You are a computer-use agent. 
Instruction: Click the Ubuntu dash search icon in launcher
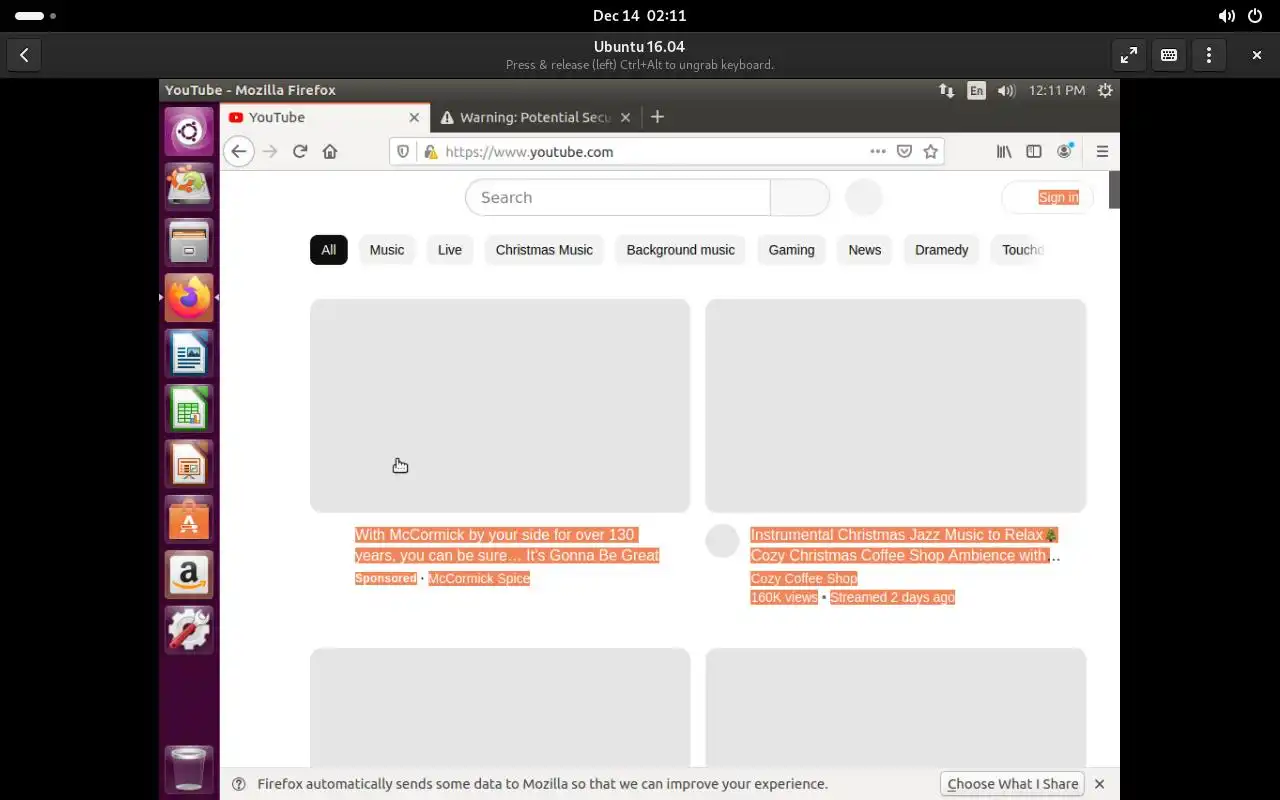[x=189, y=131]
